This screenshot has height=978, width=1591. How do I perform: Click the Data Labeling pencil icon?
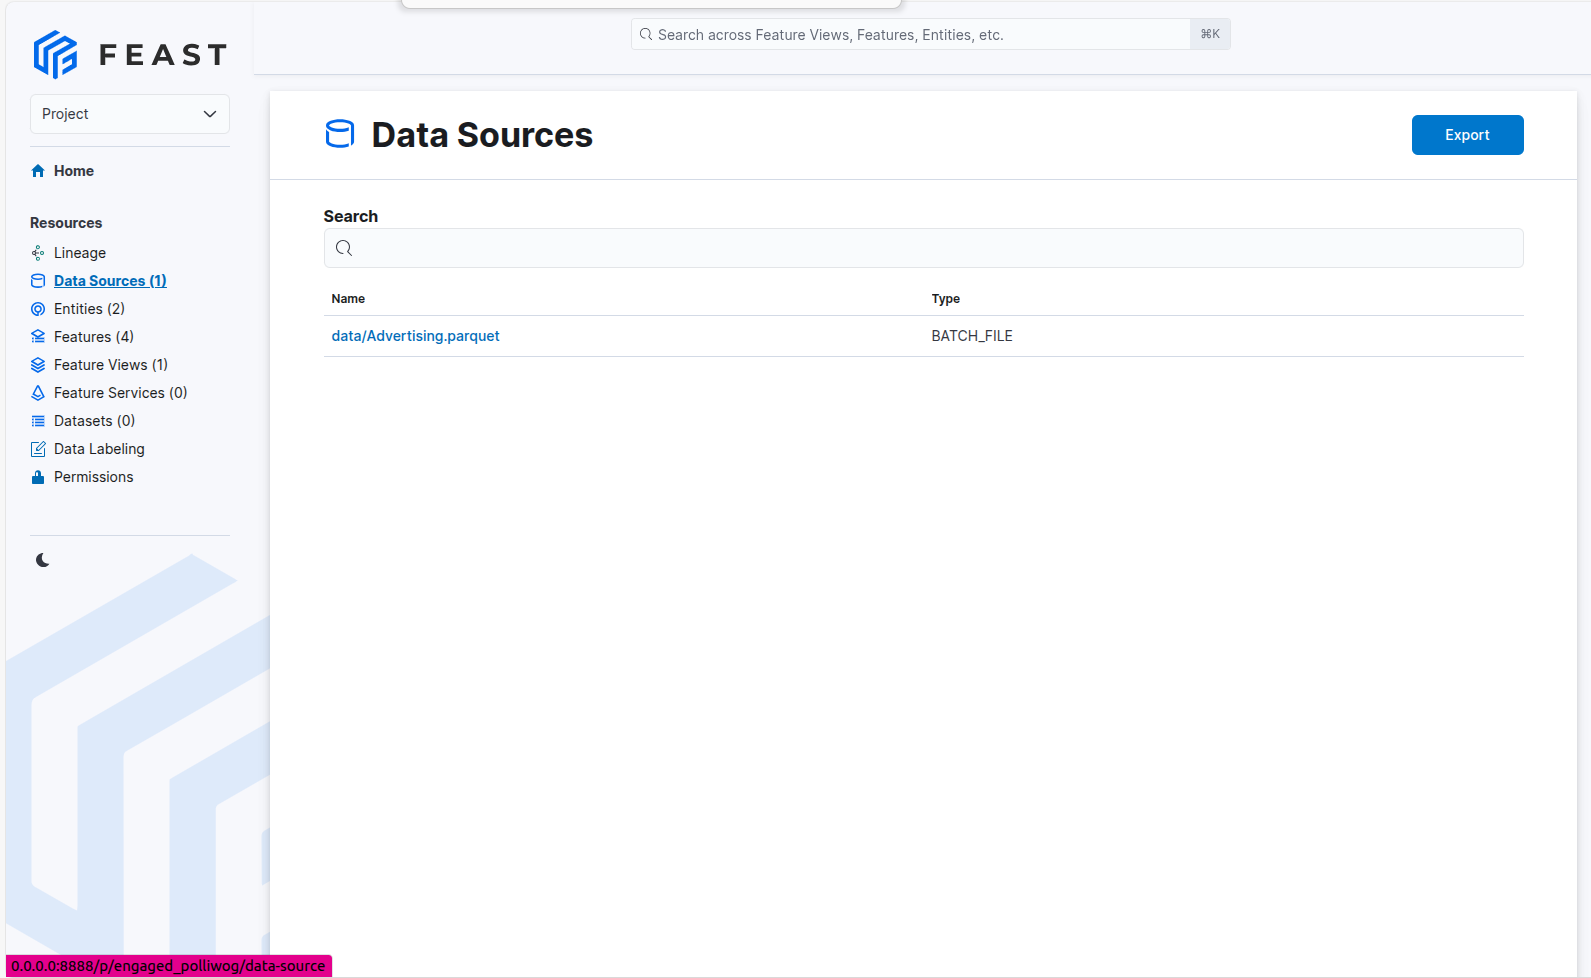38,449
